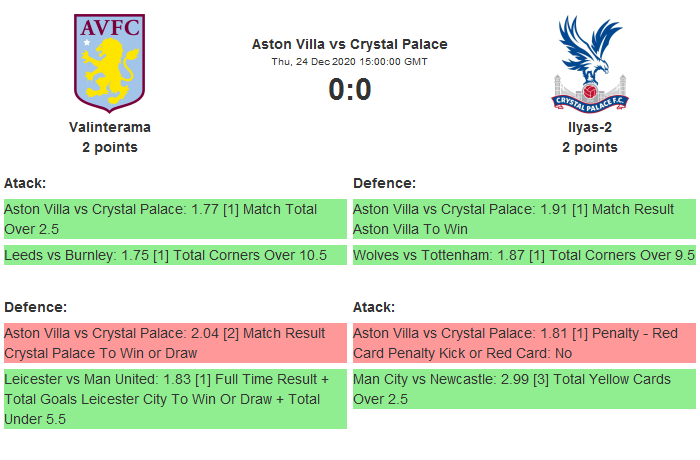Click the Aston Villa club crest
This screenshot has height=460, width=700.
(110, 62)
